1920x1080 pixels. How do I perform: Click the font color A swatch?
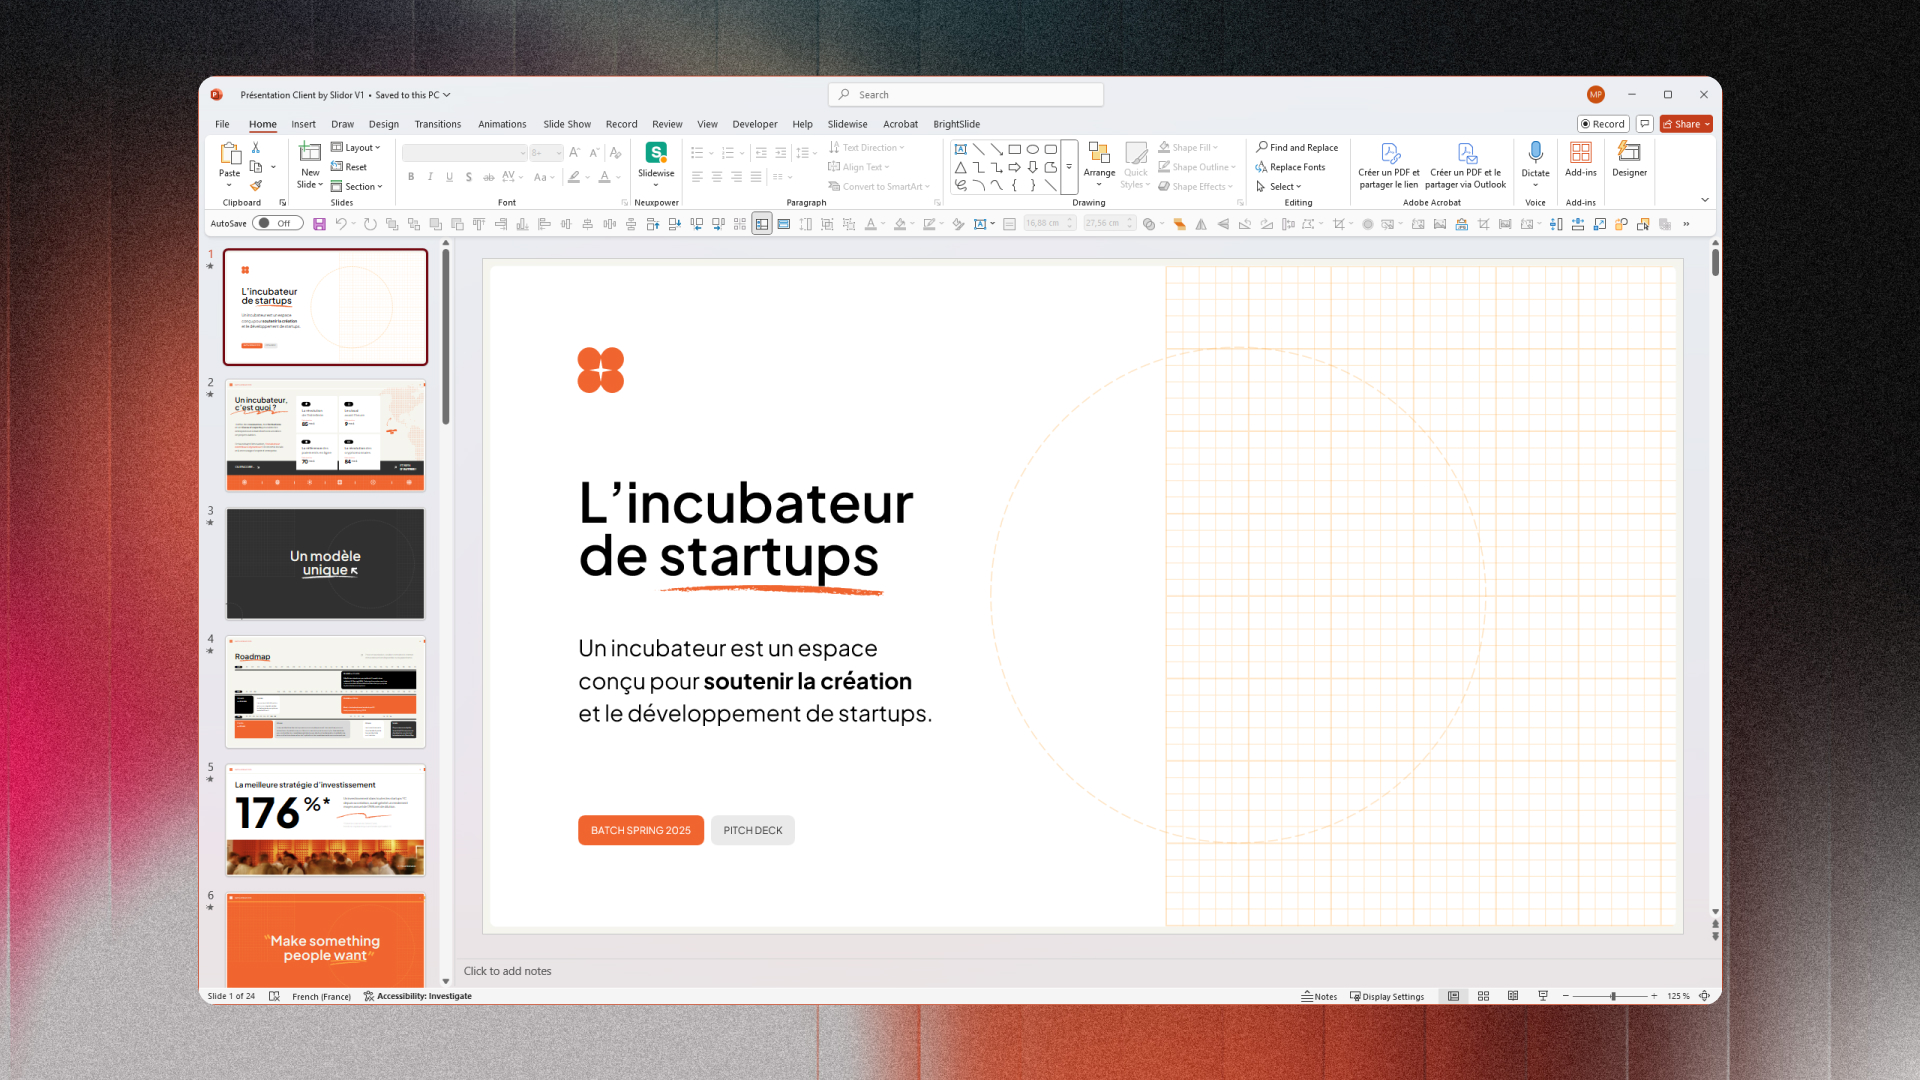[604, 177]
